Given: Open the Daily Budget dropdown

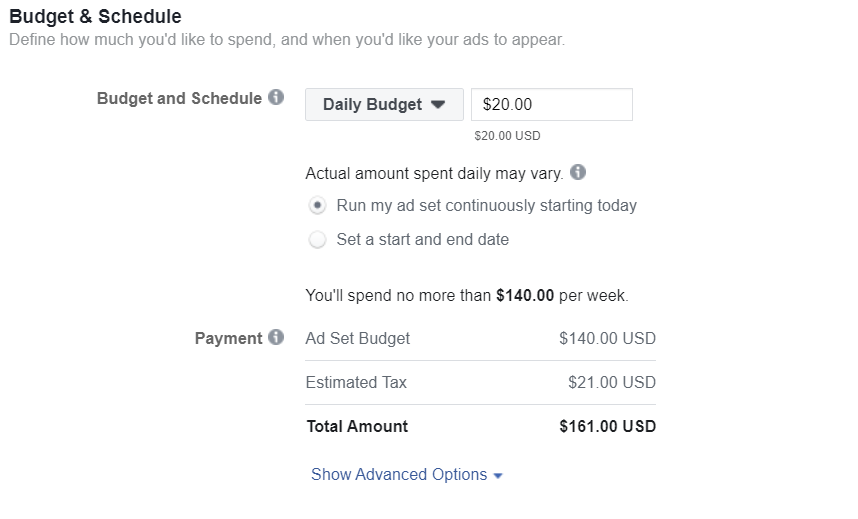Looking at the screenshot, I should tap(384, 105).
